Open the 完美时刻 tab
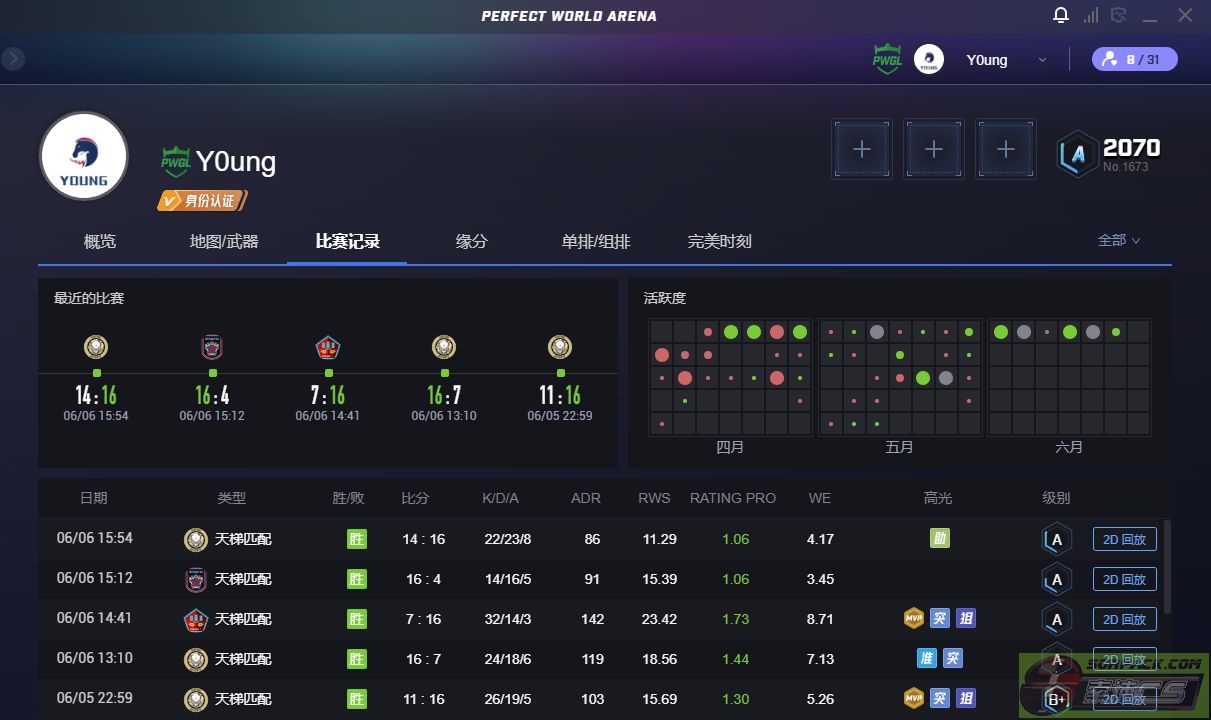1211x720 pixels. (719, 241)
